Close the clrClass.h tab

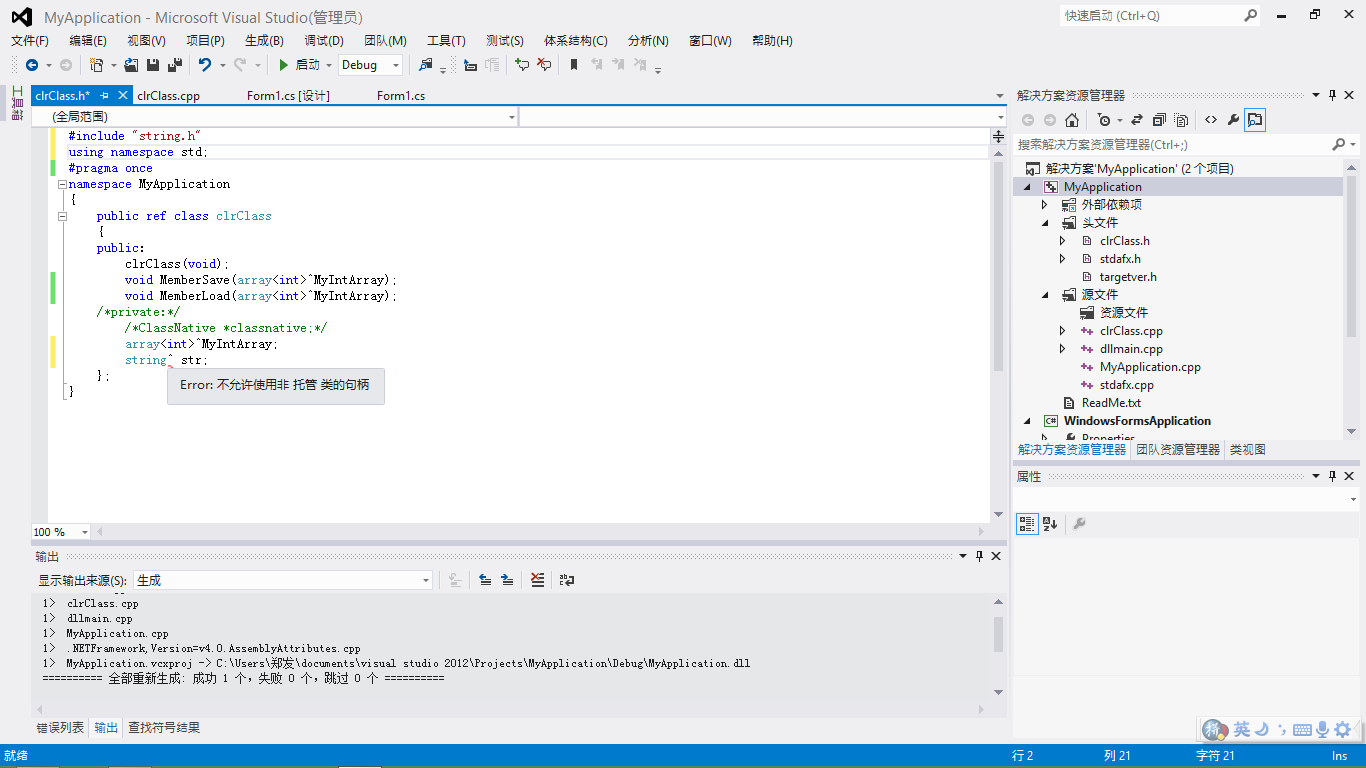coord(123,95)
